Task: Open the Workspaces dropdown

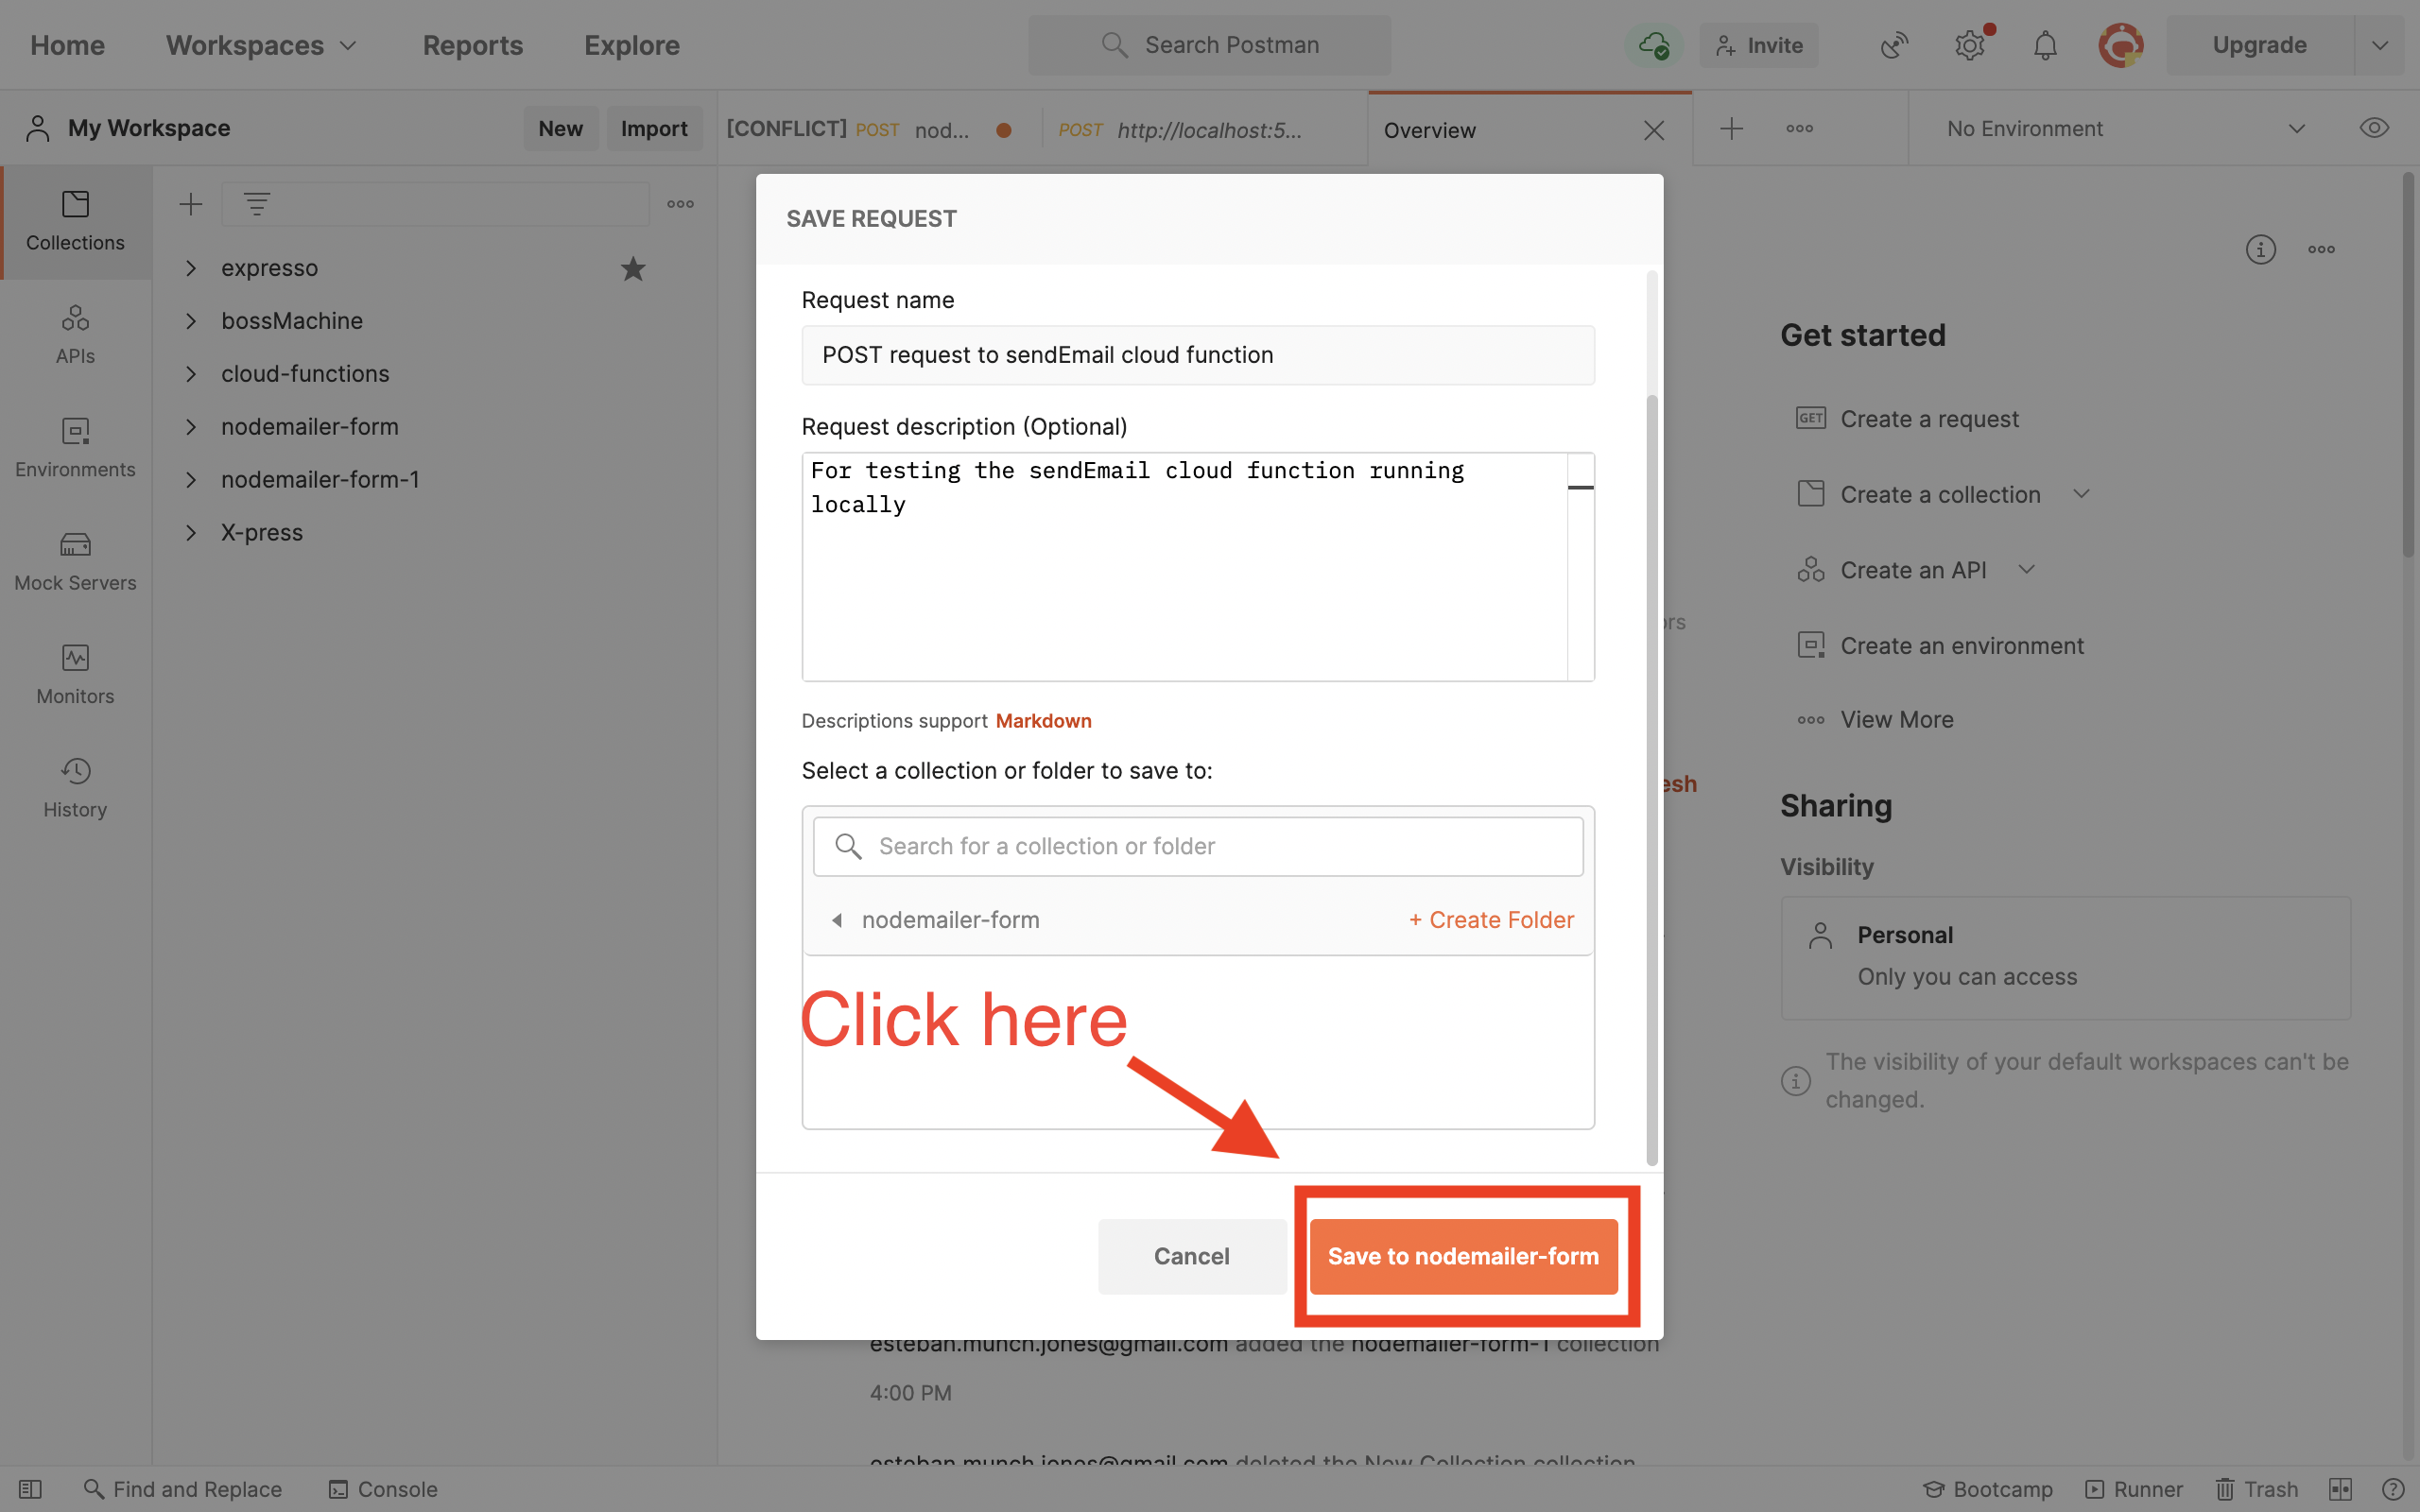Action: tap(260, 45)
